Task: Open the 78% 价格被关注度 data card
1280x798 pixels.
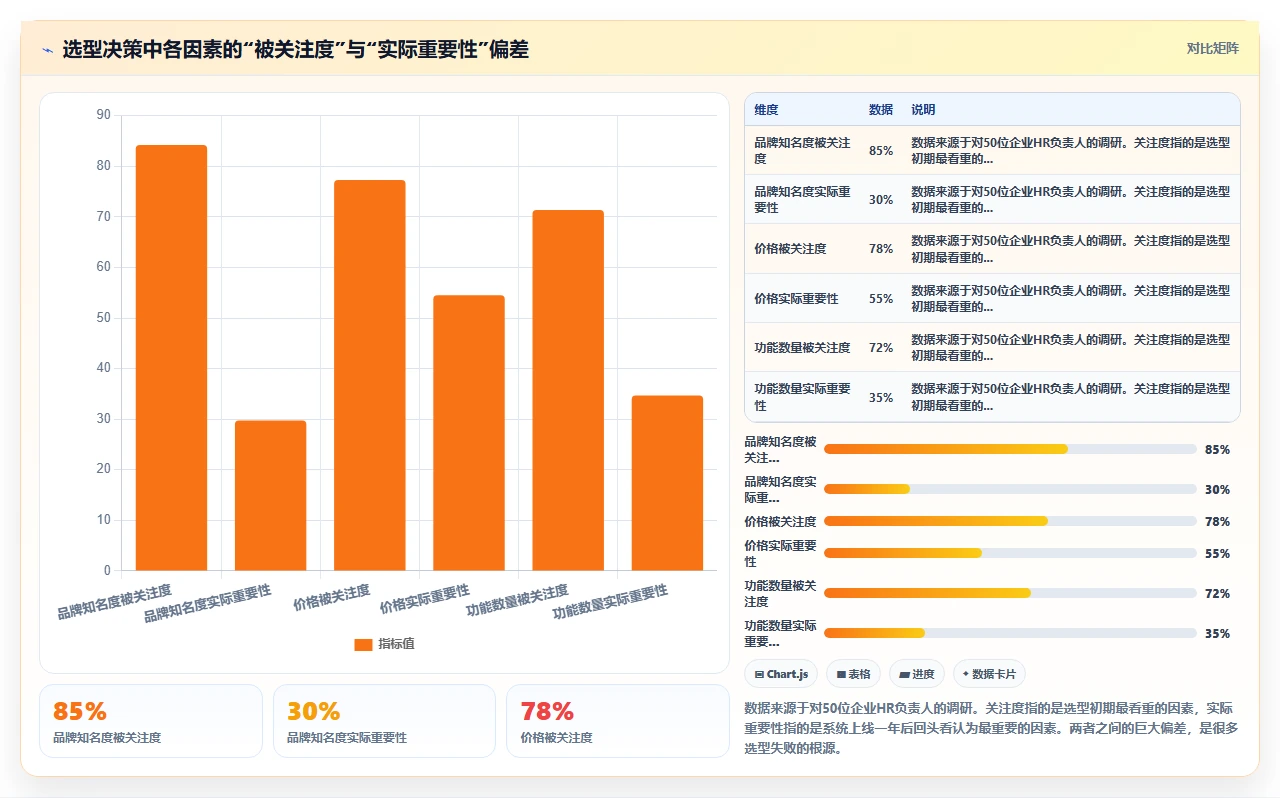Action: (x=618, y=721)
